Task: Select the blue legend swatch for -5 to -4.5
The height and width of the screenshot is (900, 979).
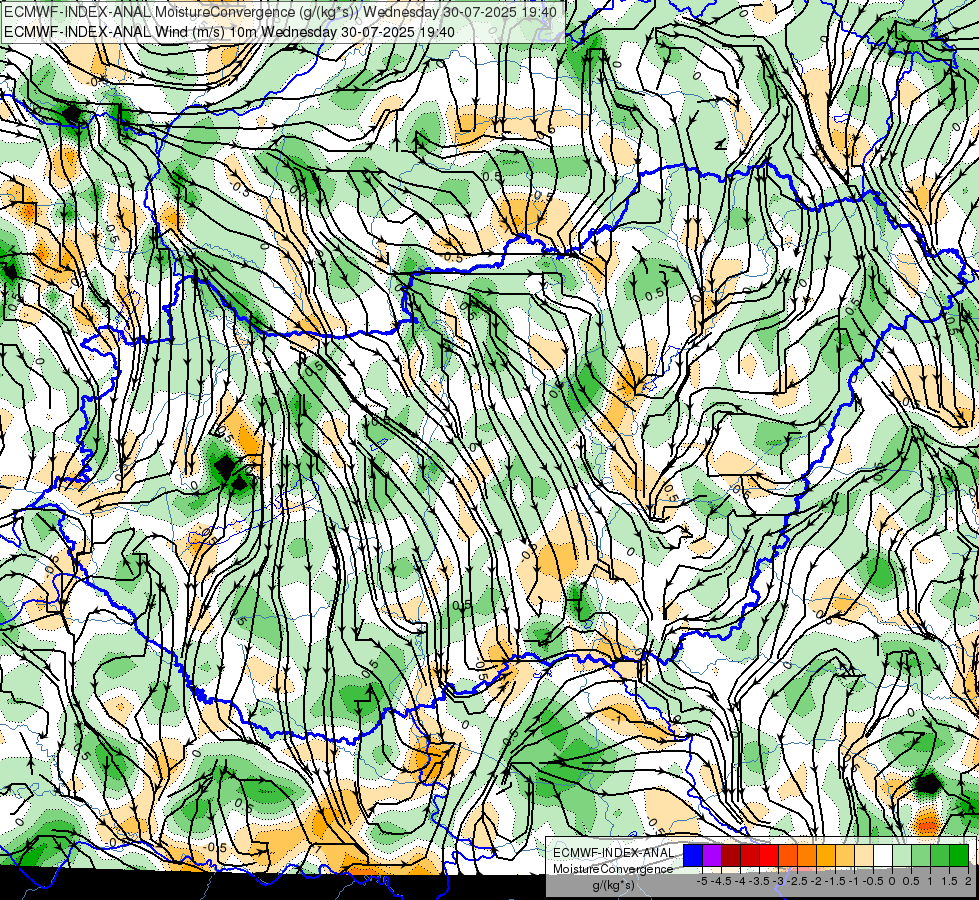Action: click(x=693, y=856)
